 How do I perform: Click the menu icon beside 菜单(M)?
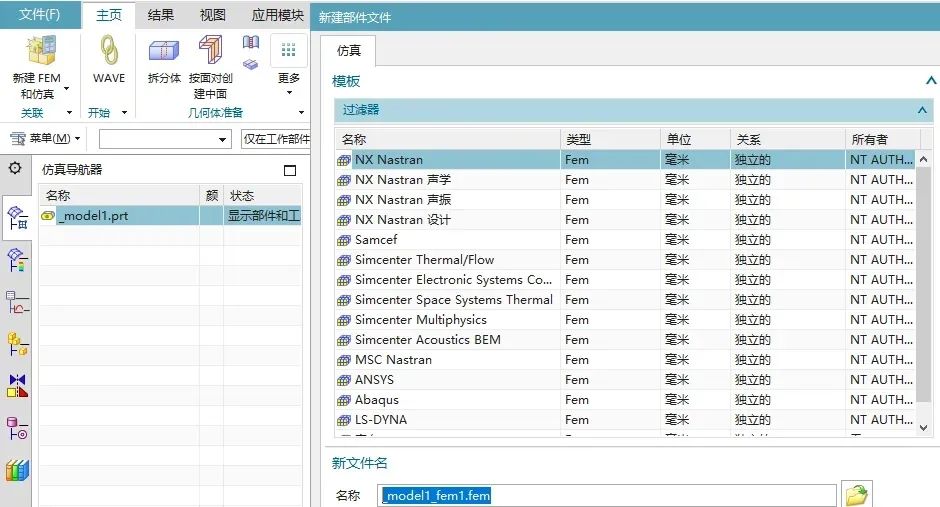18,139
